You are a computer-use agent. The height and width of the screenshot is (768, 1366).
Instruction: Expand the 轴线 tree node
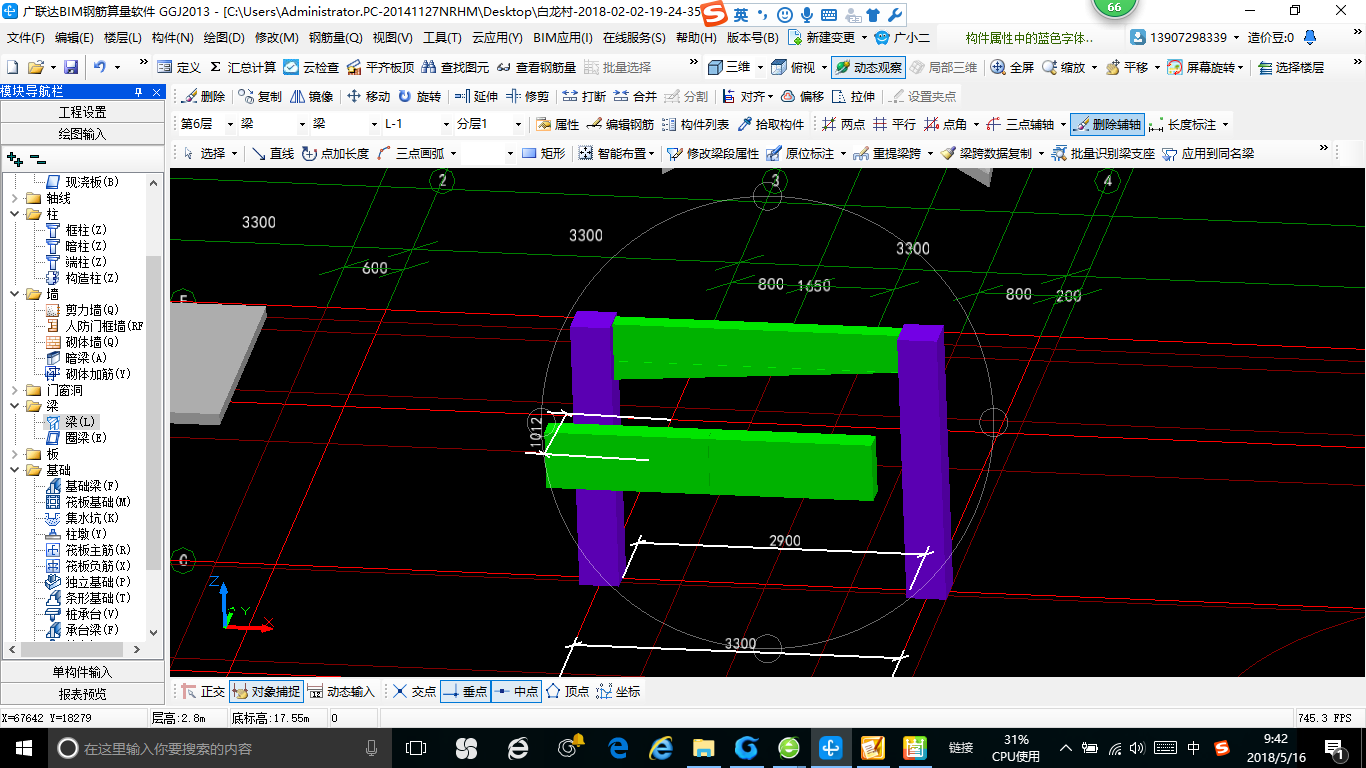coord(14,198)
